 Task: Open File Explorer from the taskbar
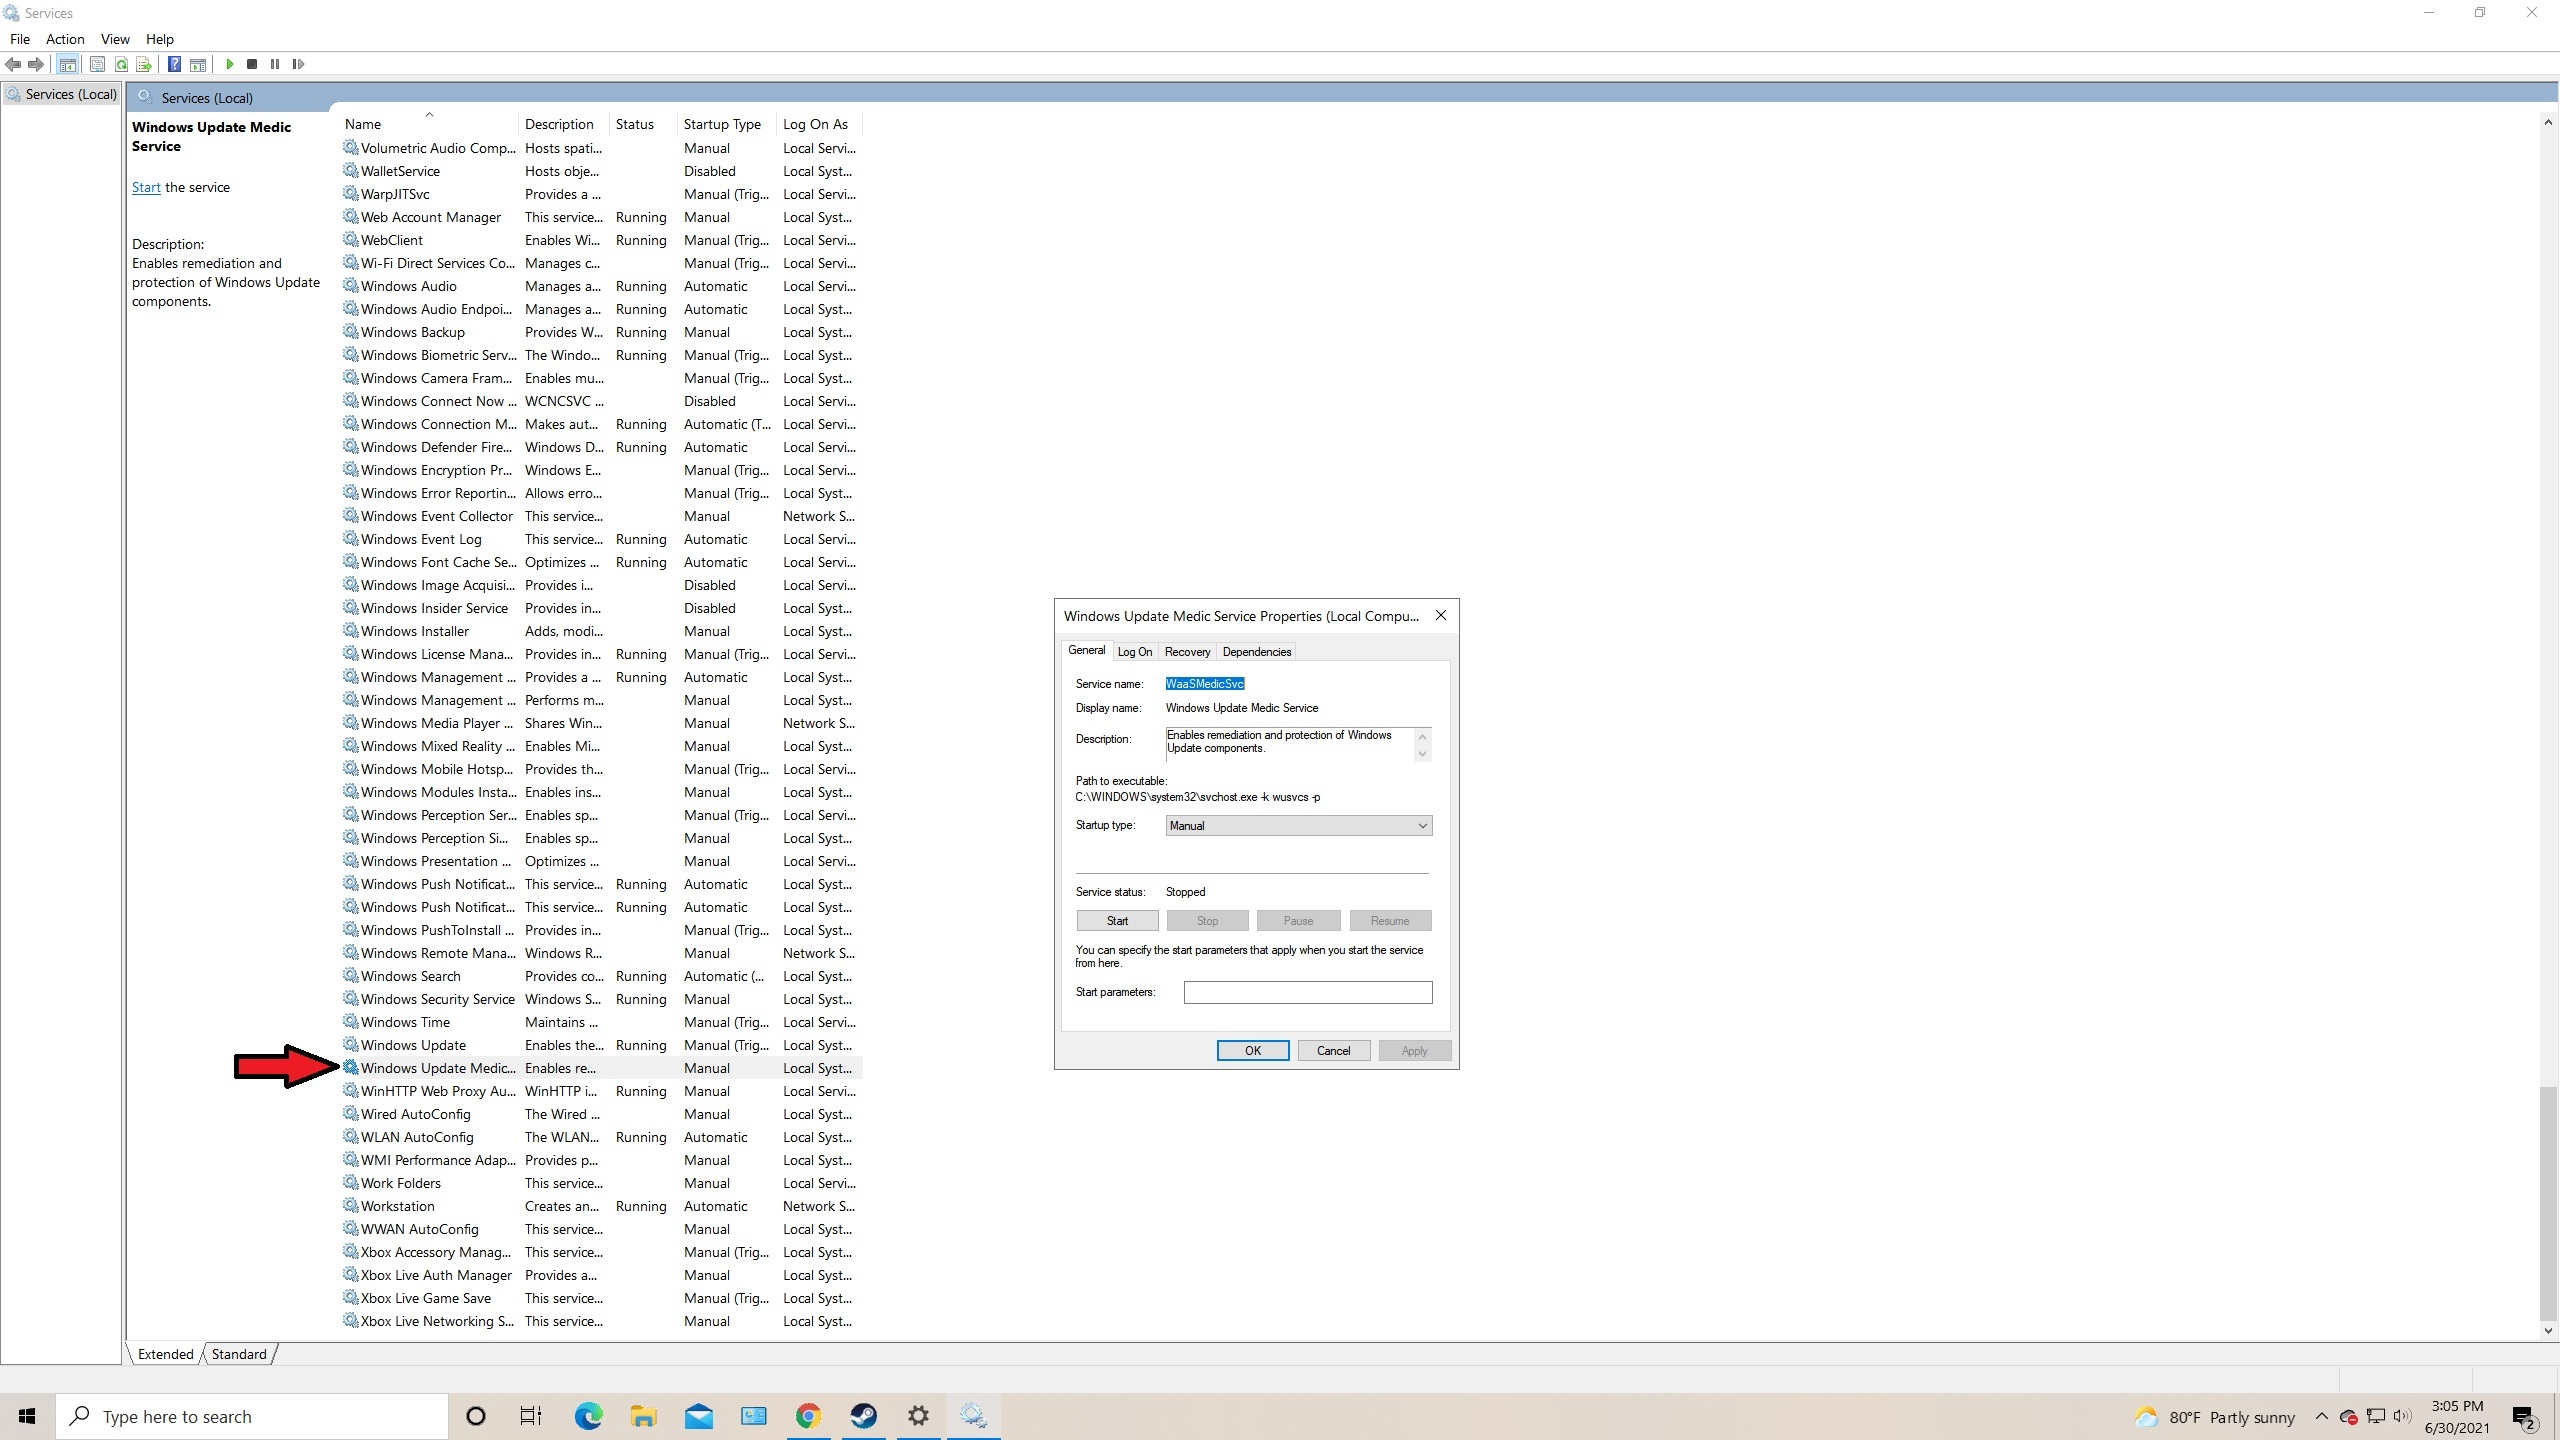(x=643, y=1416)
